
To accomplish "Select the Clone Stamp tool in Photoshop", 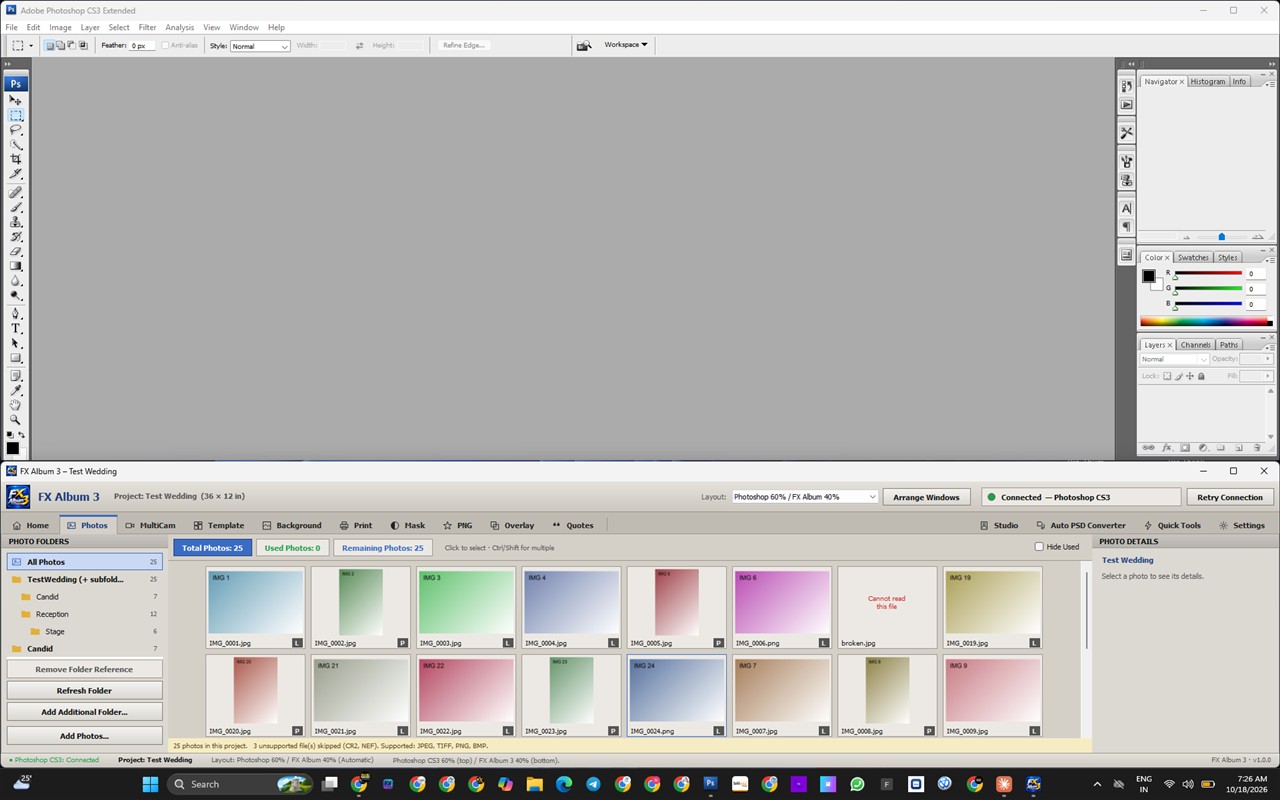I will click(16, 222).
